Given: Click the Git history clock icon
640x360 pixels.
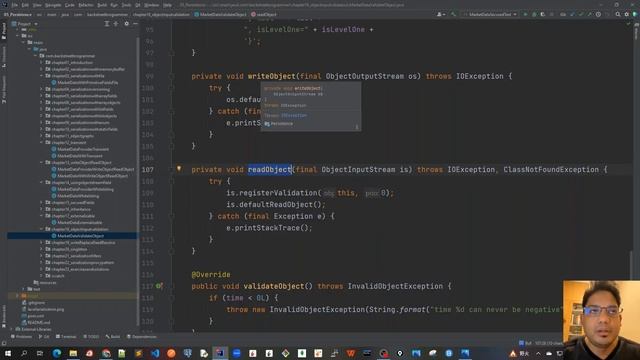Looking at the screenshot, I should (598, 14).
